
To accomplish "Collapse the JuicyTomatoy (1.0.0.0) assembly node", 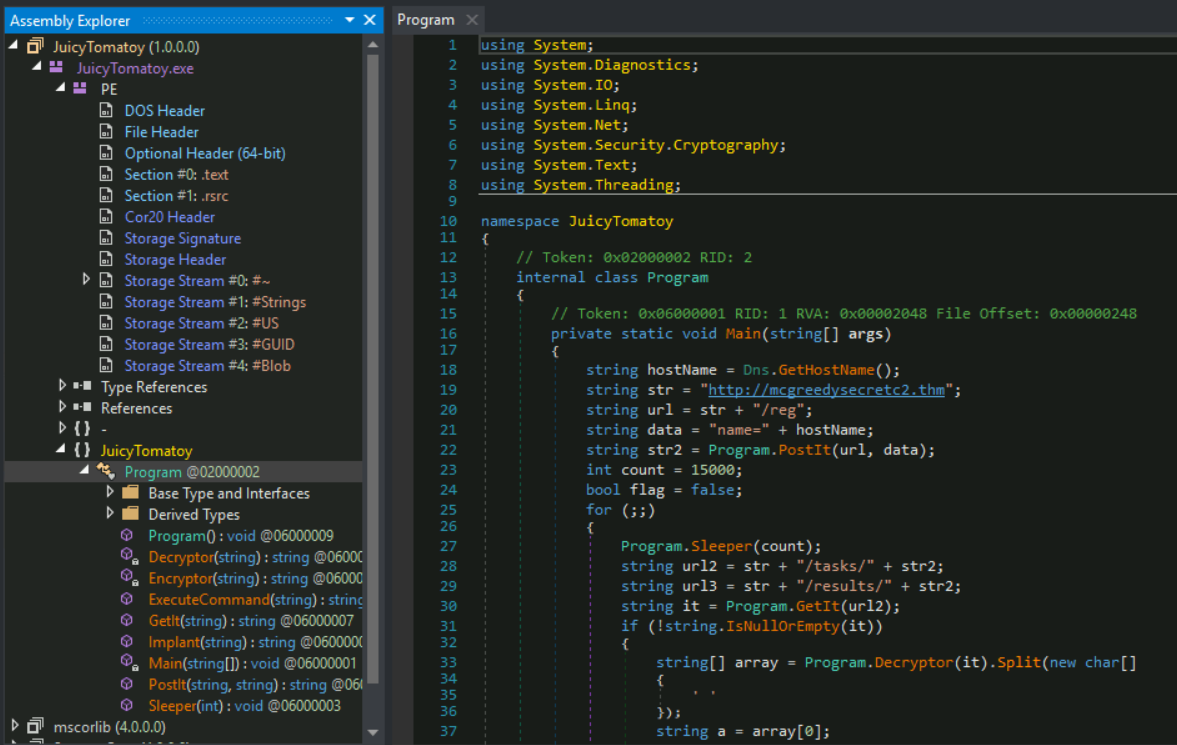I will 14,46.
